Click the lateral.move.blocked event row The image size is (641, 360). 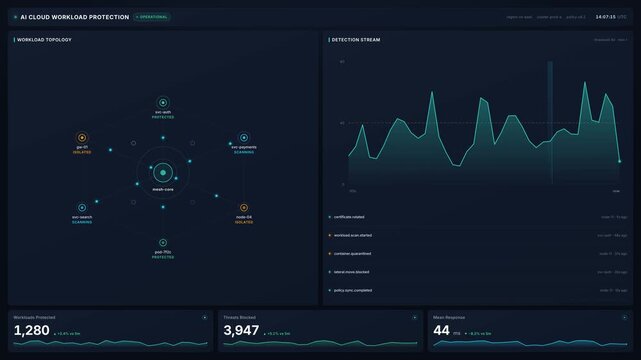pyautogui.click(x=478, y=272)
